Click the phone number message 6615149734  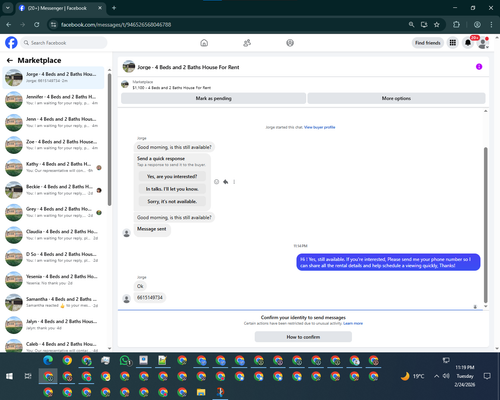(150, 297)
